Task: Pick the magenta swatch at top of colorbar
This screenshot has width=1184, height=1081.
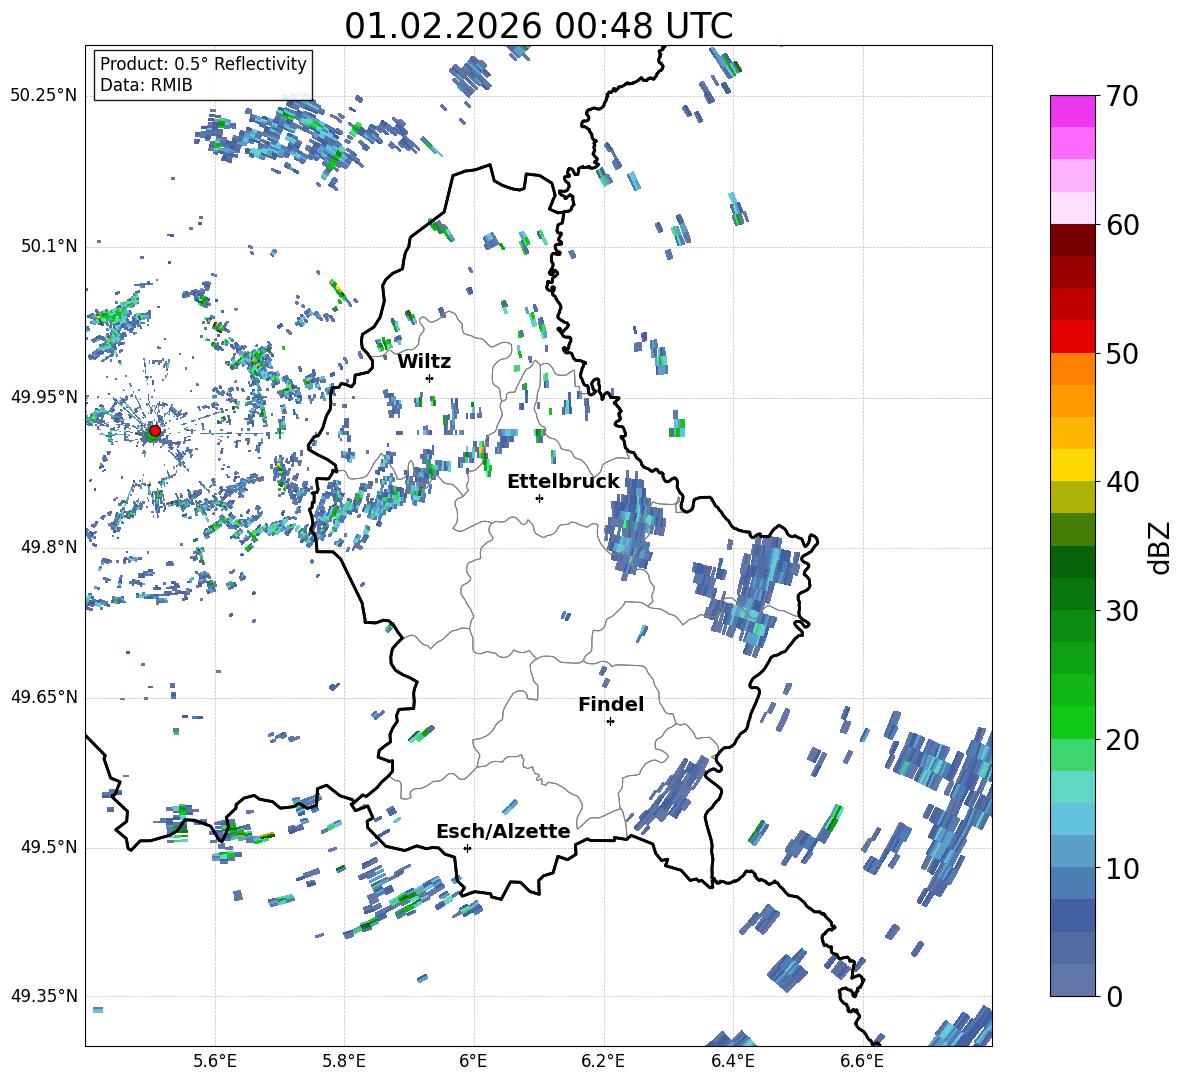Action: [1073, 111]
